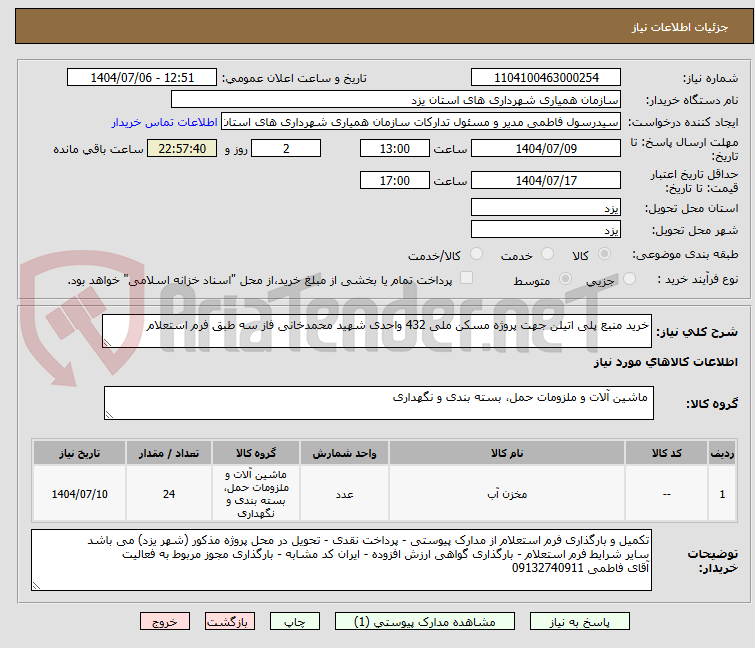Toggle the 'اسناد خزانه اسلامی' payment checkbox
The height and width of the screenshot is (648, 755).
466,279
